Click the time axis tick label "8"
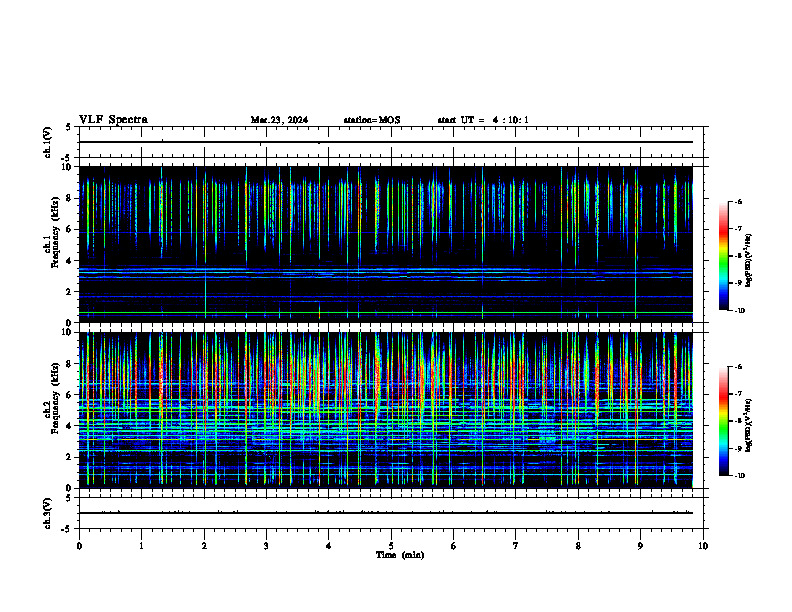792x612 pixels. pyautogui.click(x=578, y=546)
